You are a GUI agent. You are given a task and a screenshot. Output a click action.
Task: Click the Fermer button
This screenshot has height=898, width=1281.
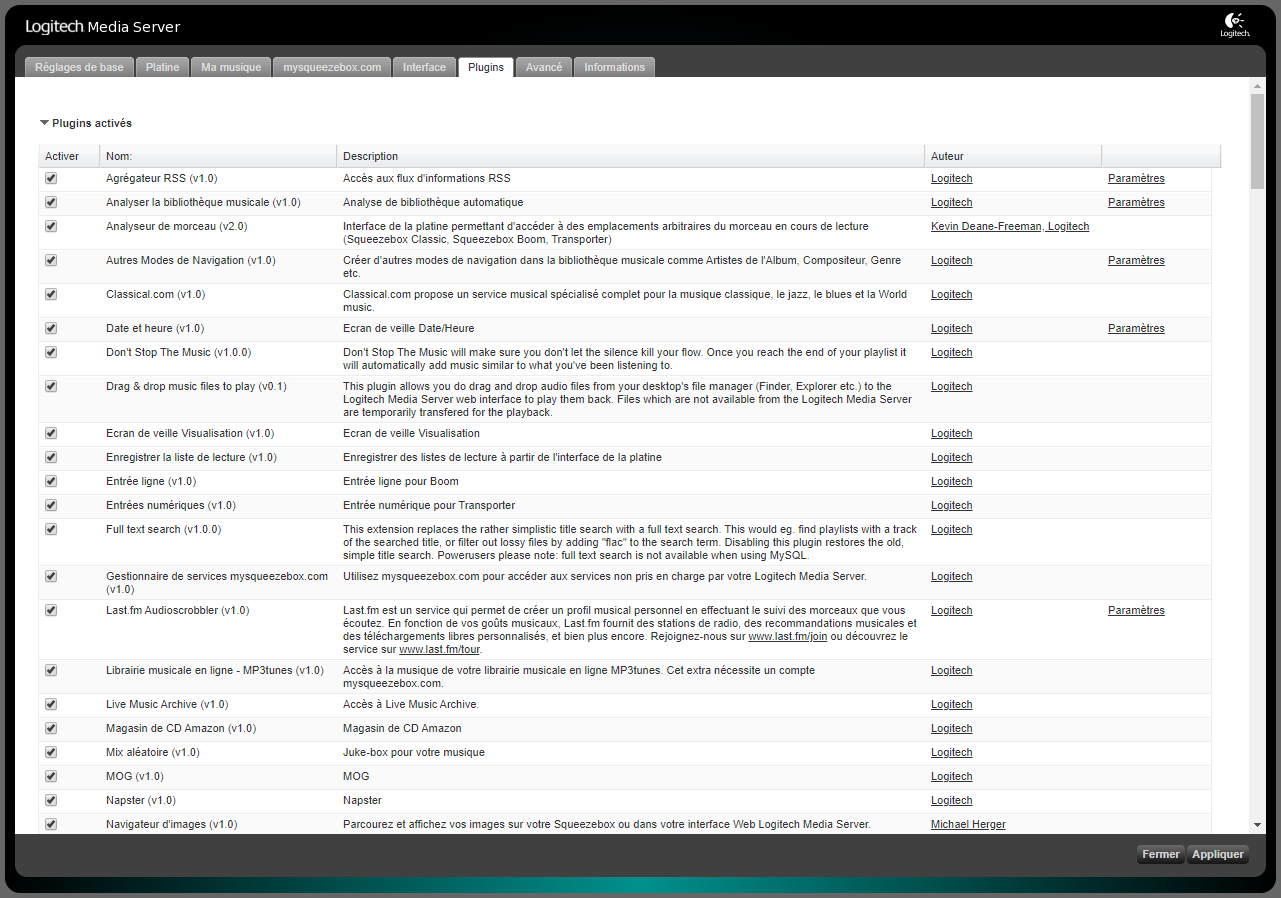point(1161,854)
